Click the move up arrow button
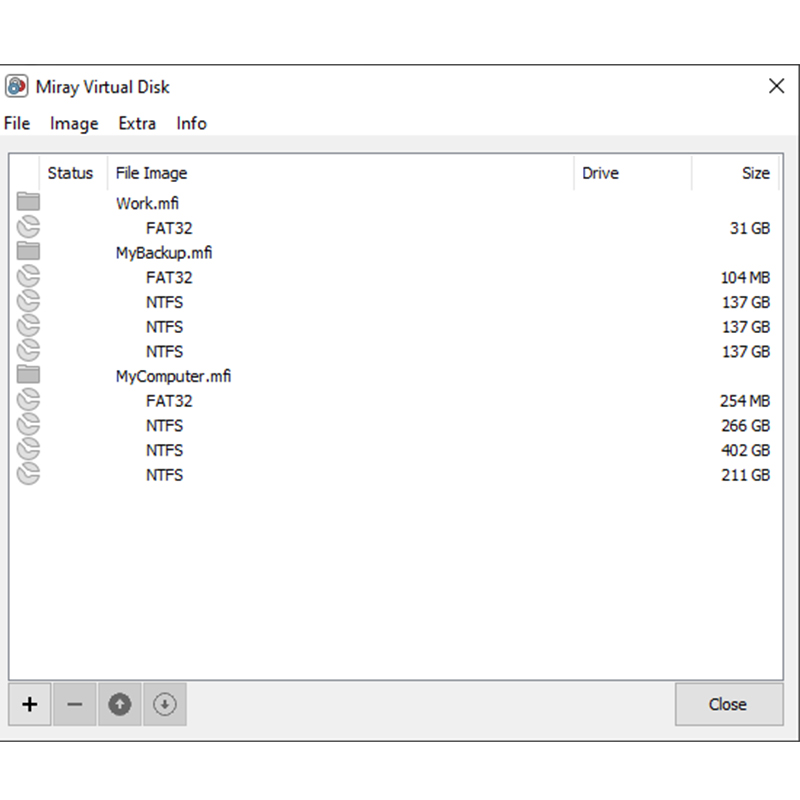Viewport: 800px width, 800px height. (119, 704)
